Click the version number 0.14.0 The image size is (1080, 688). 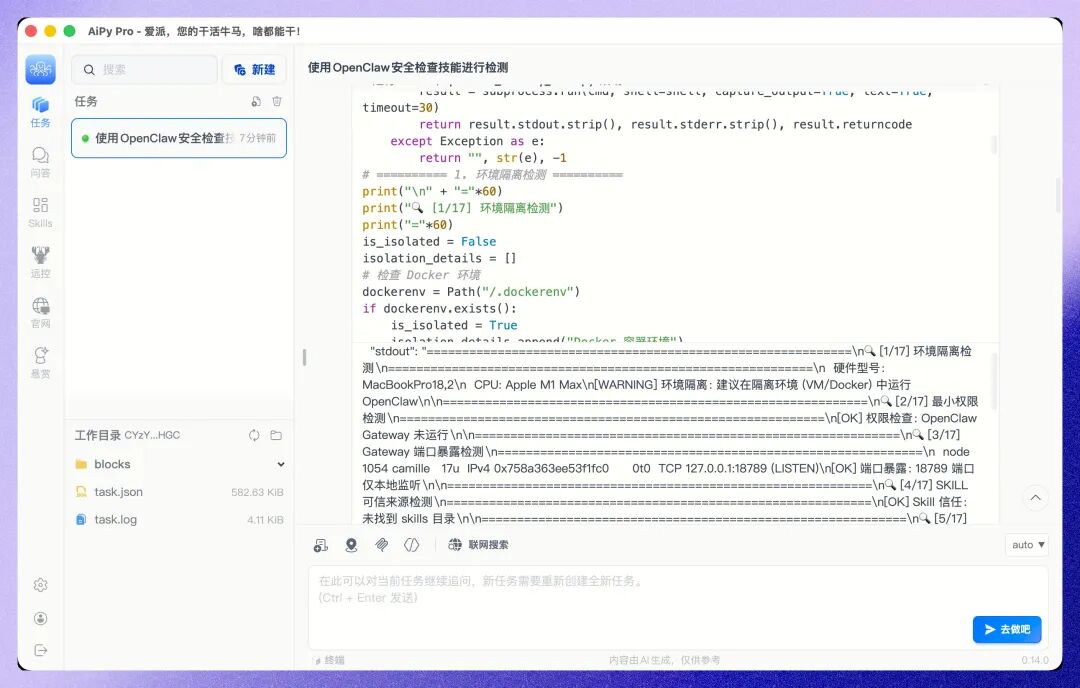point(1035,660)
